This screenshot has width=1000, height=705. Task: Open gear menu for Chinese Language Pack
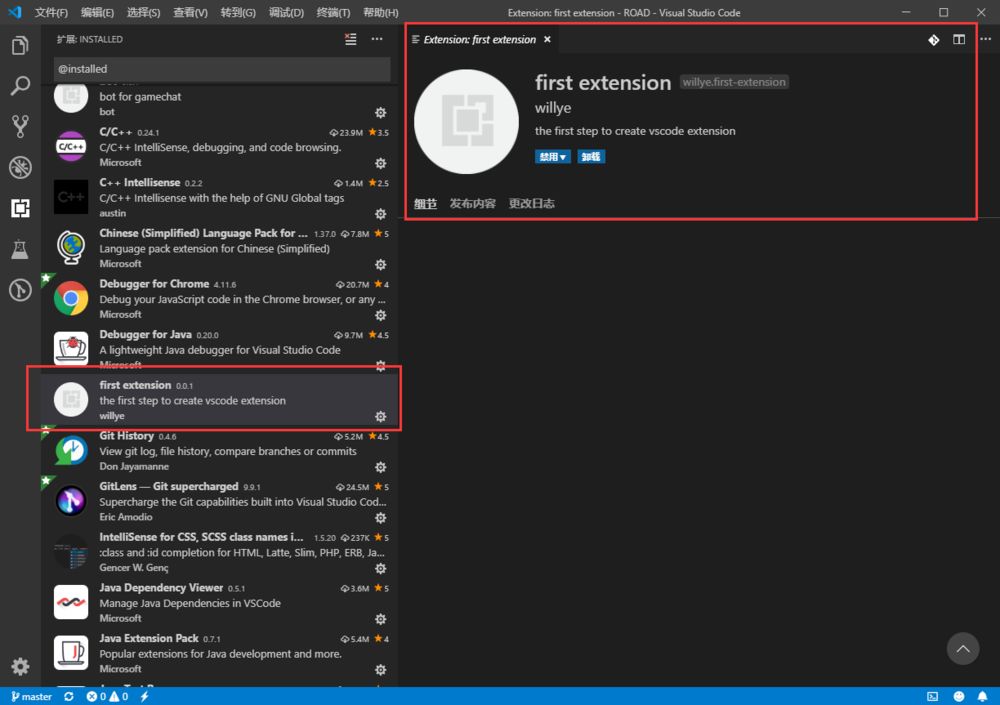pos(381,264)
